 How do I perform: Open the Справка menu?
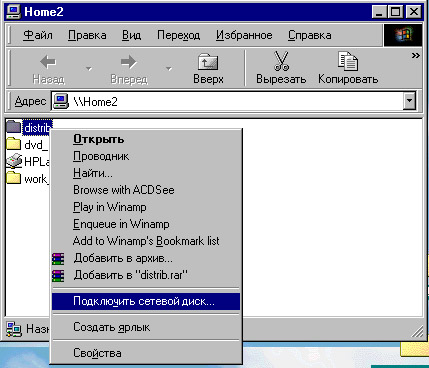coord(310,35)
